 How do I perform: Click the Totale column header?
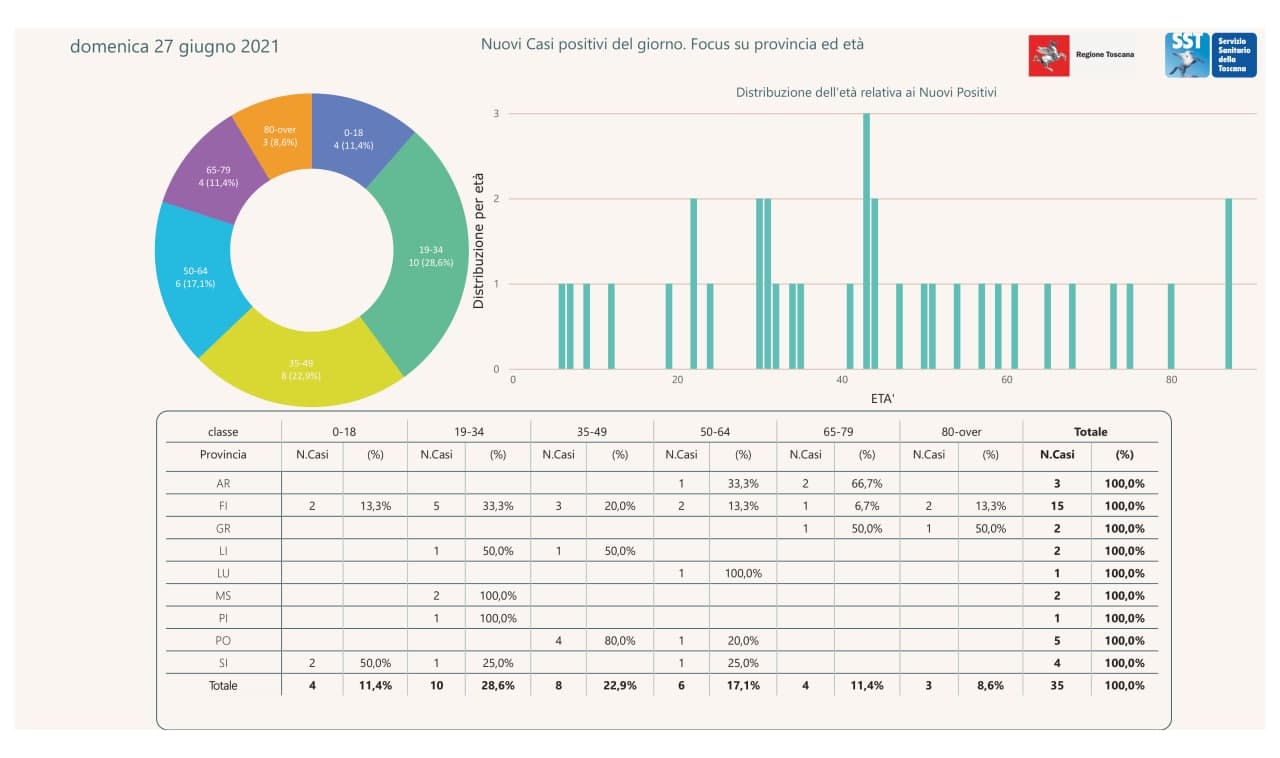1090,432
